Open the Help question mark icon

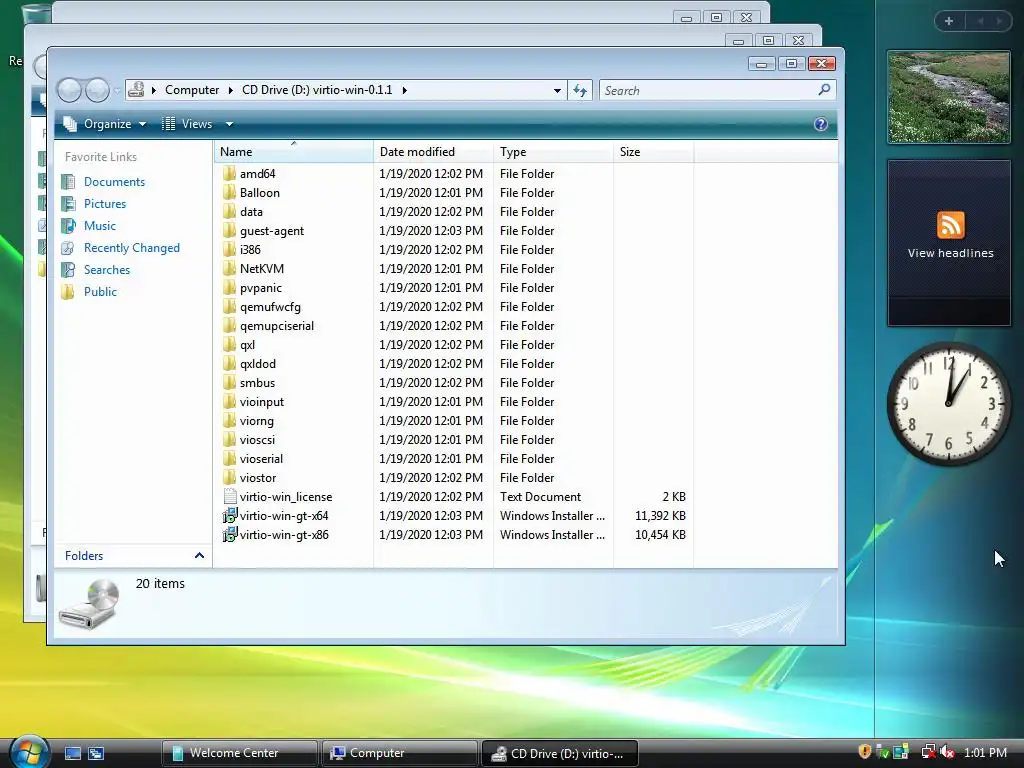pos(821,124)
